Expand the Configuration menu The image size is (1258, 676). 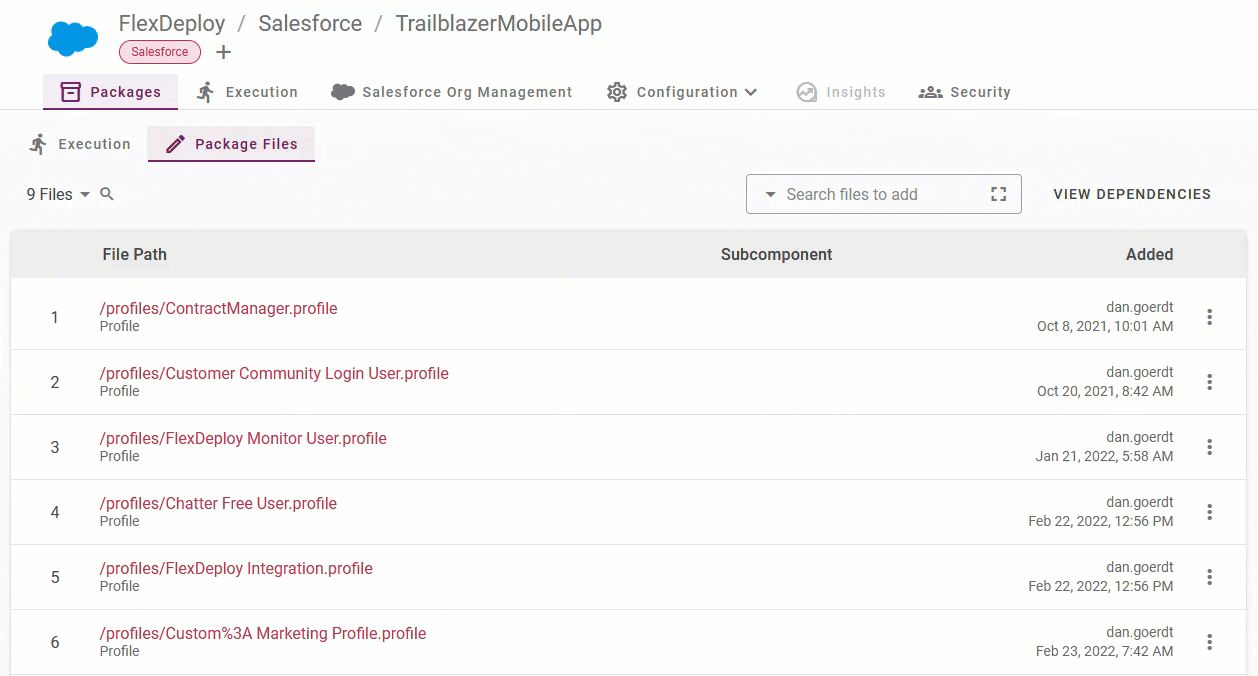682,92
